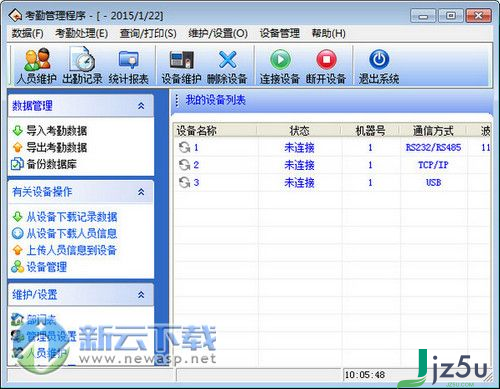This screenshot has width=500, height=389.
Task: Click the 10:05:48 status bar time
Action: coord(365,375)
